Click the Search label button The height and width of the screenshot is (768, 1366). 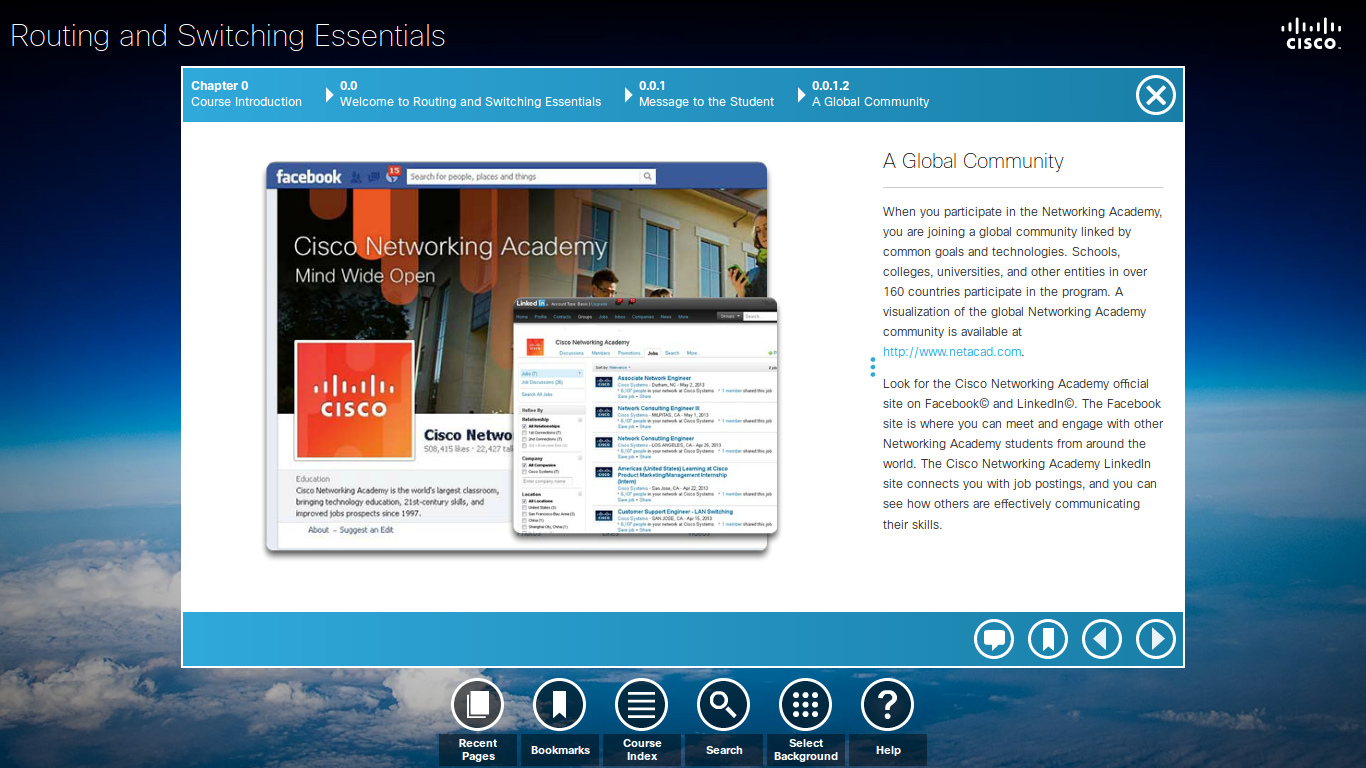[x=724, y=750]
